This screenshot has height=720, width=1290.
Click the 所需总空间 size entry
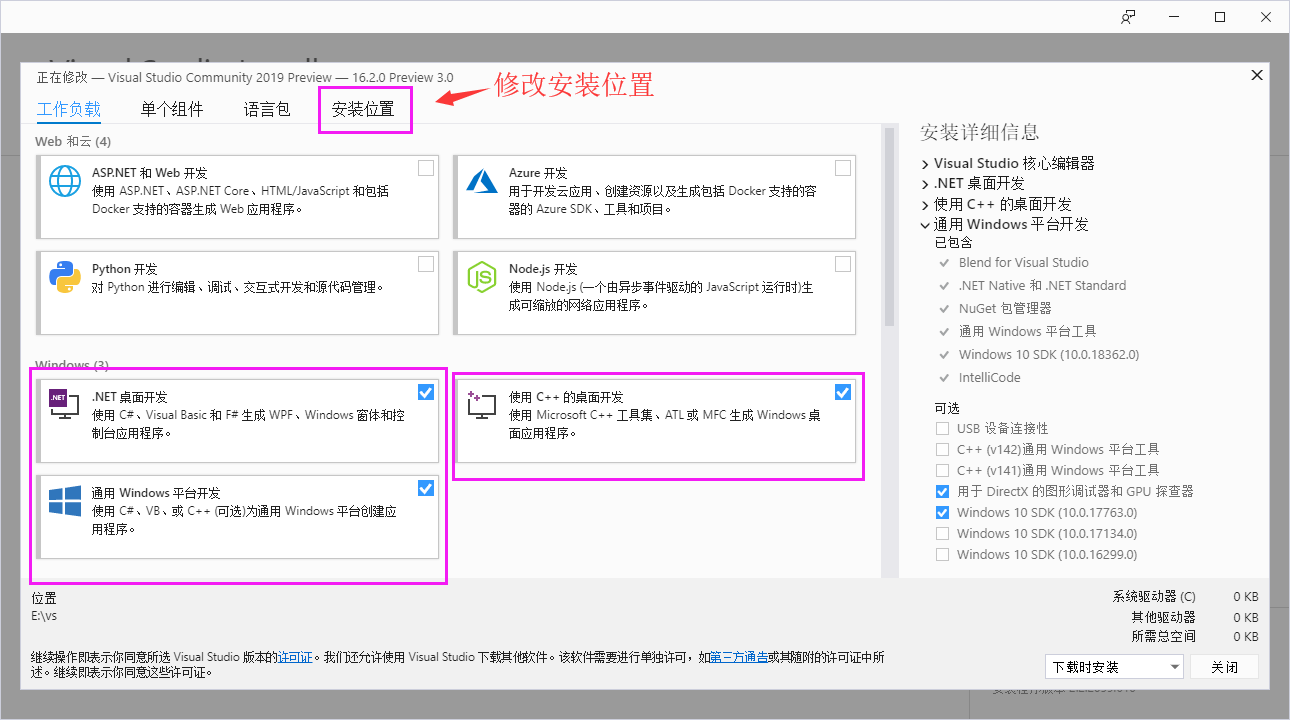(1195, 636)
